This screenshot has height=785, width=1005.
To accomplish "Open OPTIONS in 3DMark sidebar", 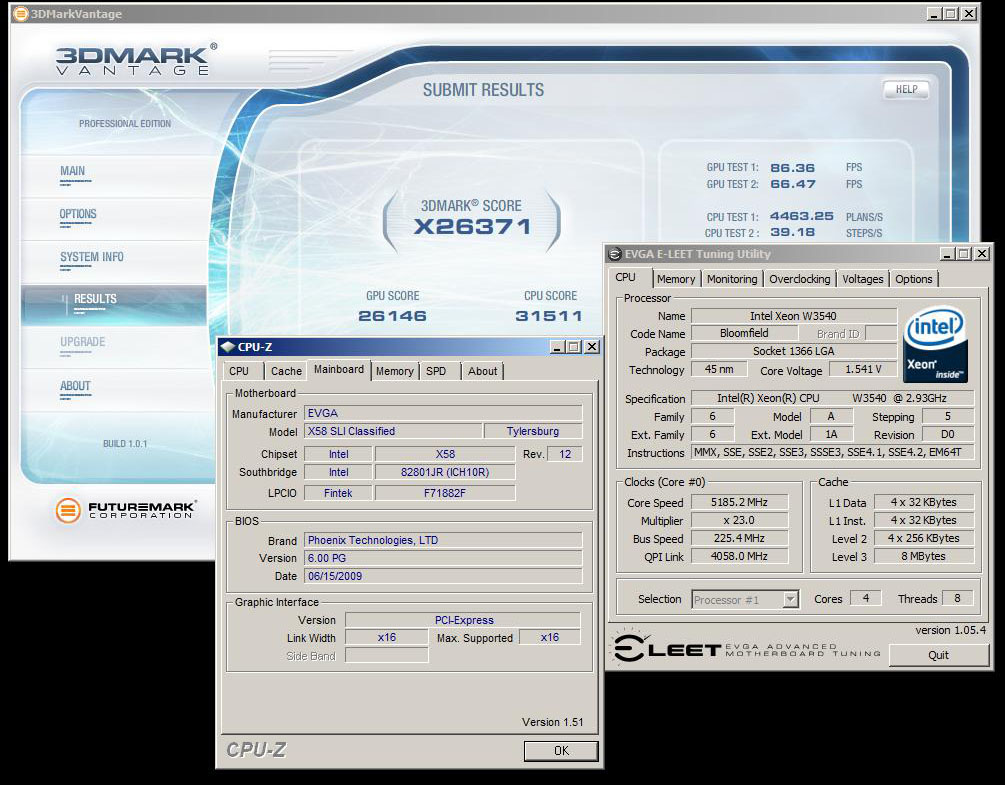I will tap(78, 215).
